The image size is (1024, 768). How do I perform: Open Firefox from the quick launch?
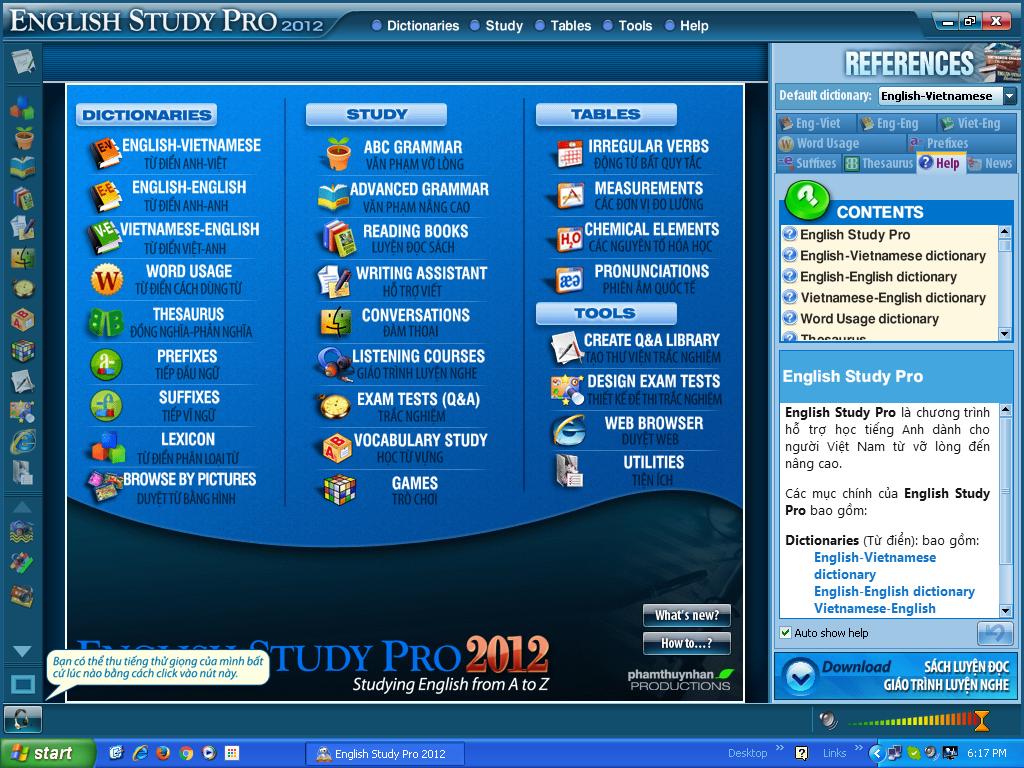(163, 753)
